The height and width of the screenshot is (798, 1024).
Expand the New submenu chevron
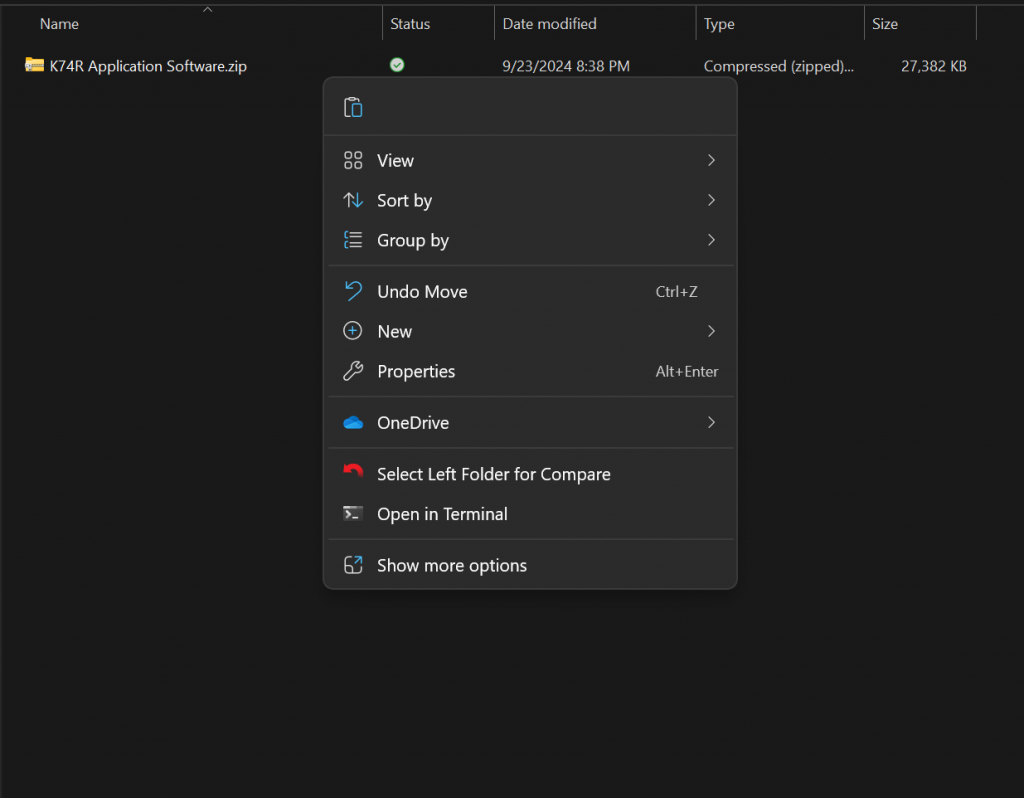pos(711,332)
